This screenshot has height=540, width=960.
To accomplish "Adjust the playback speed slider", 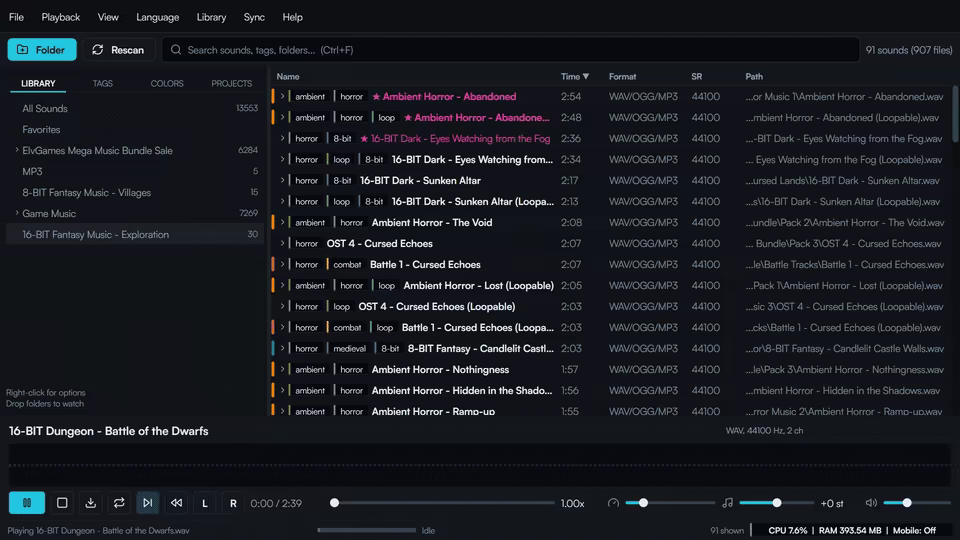I will [x=670, y=503].
